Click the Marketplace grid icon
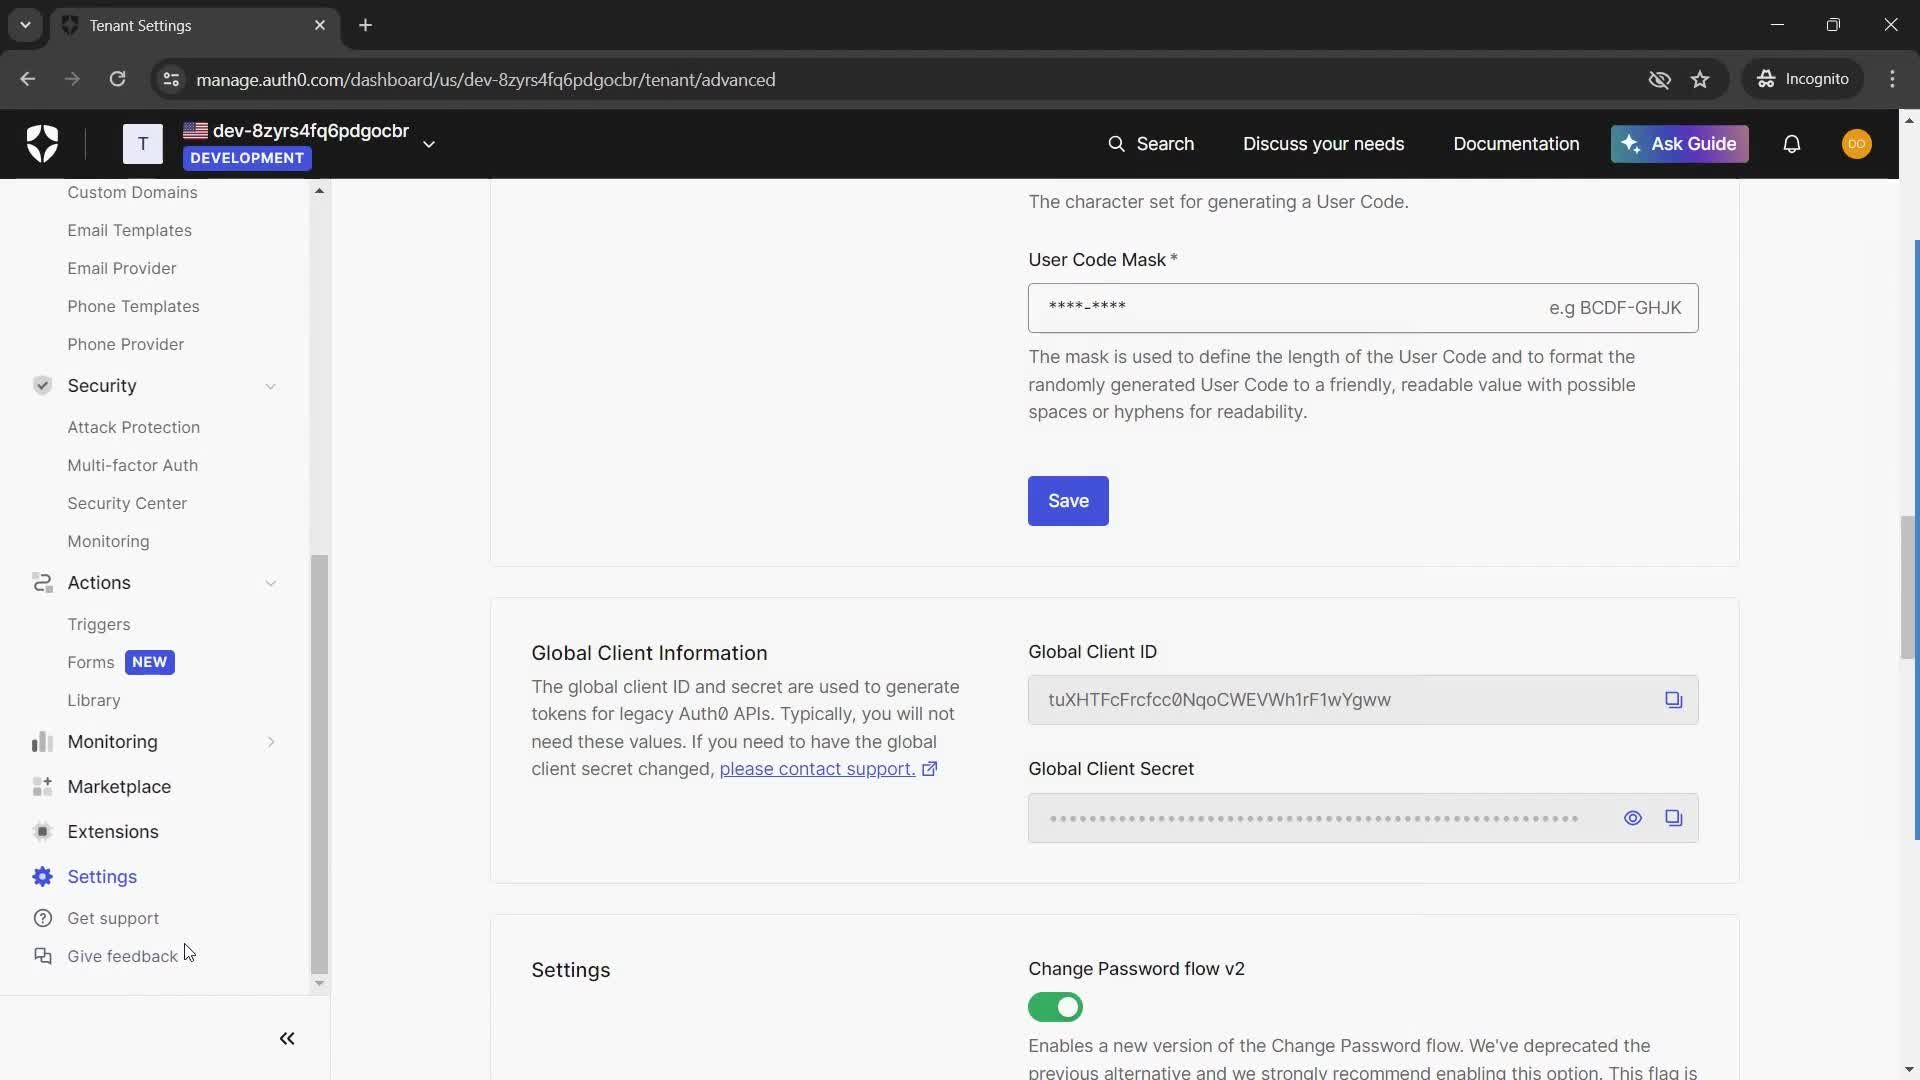1920x1080 pixels. pyautogui.click(x=42, y=787)
